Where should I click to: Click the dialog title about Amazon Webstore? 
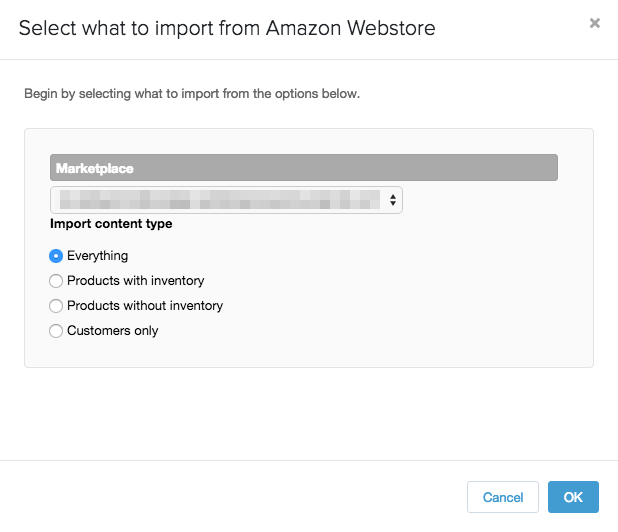point(227,28)
